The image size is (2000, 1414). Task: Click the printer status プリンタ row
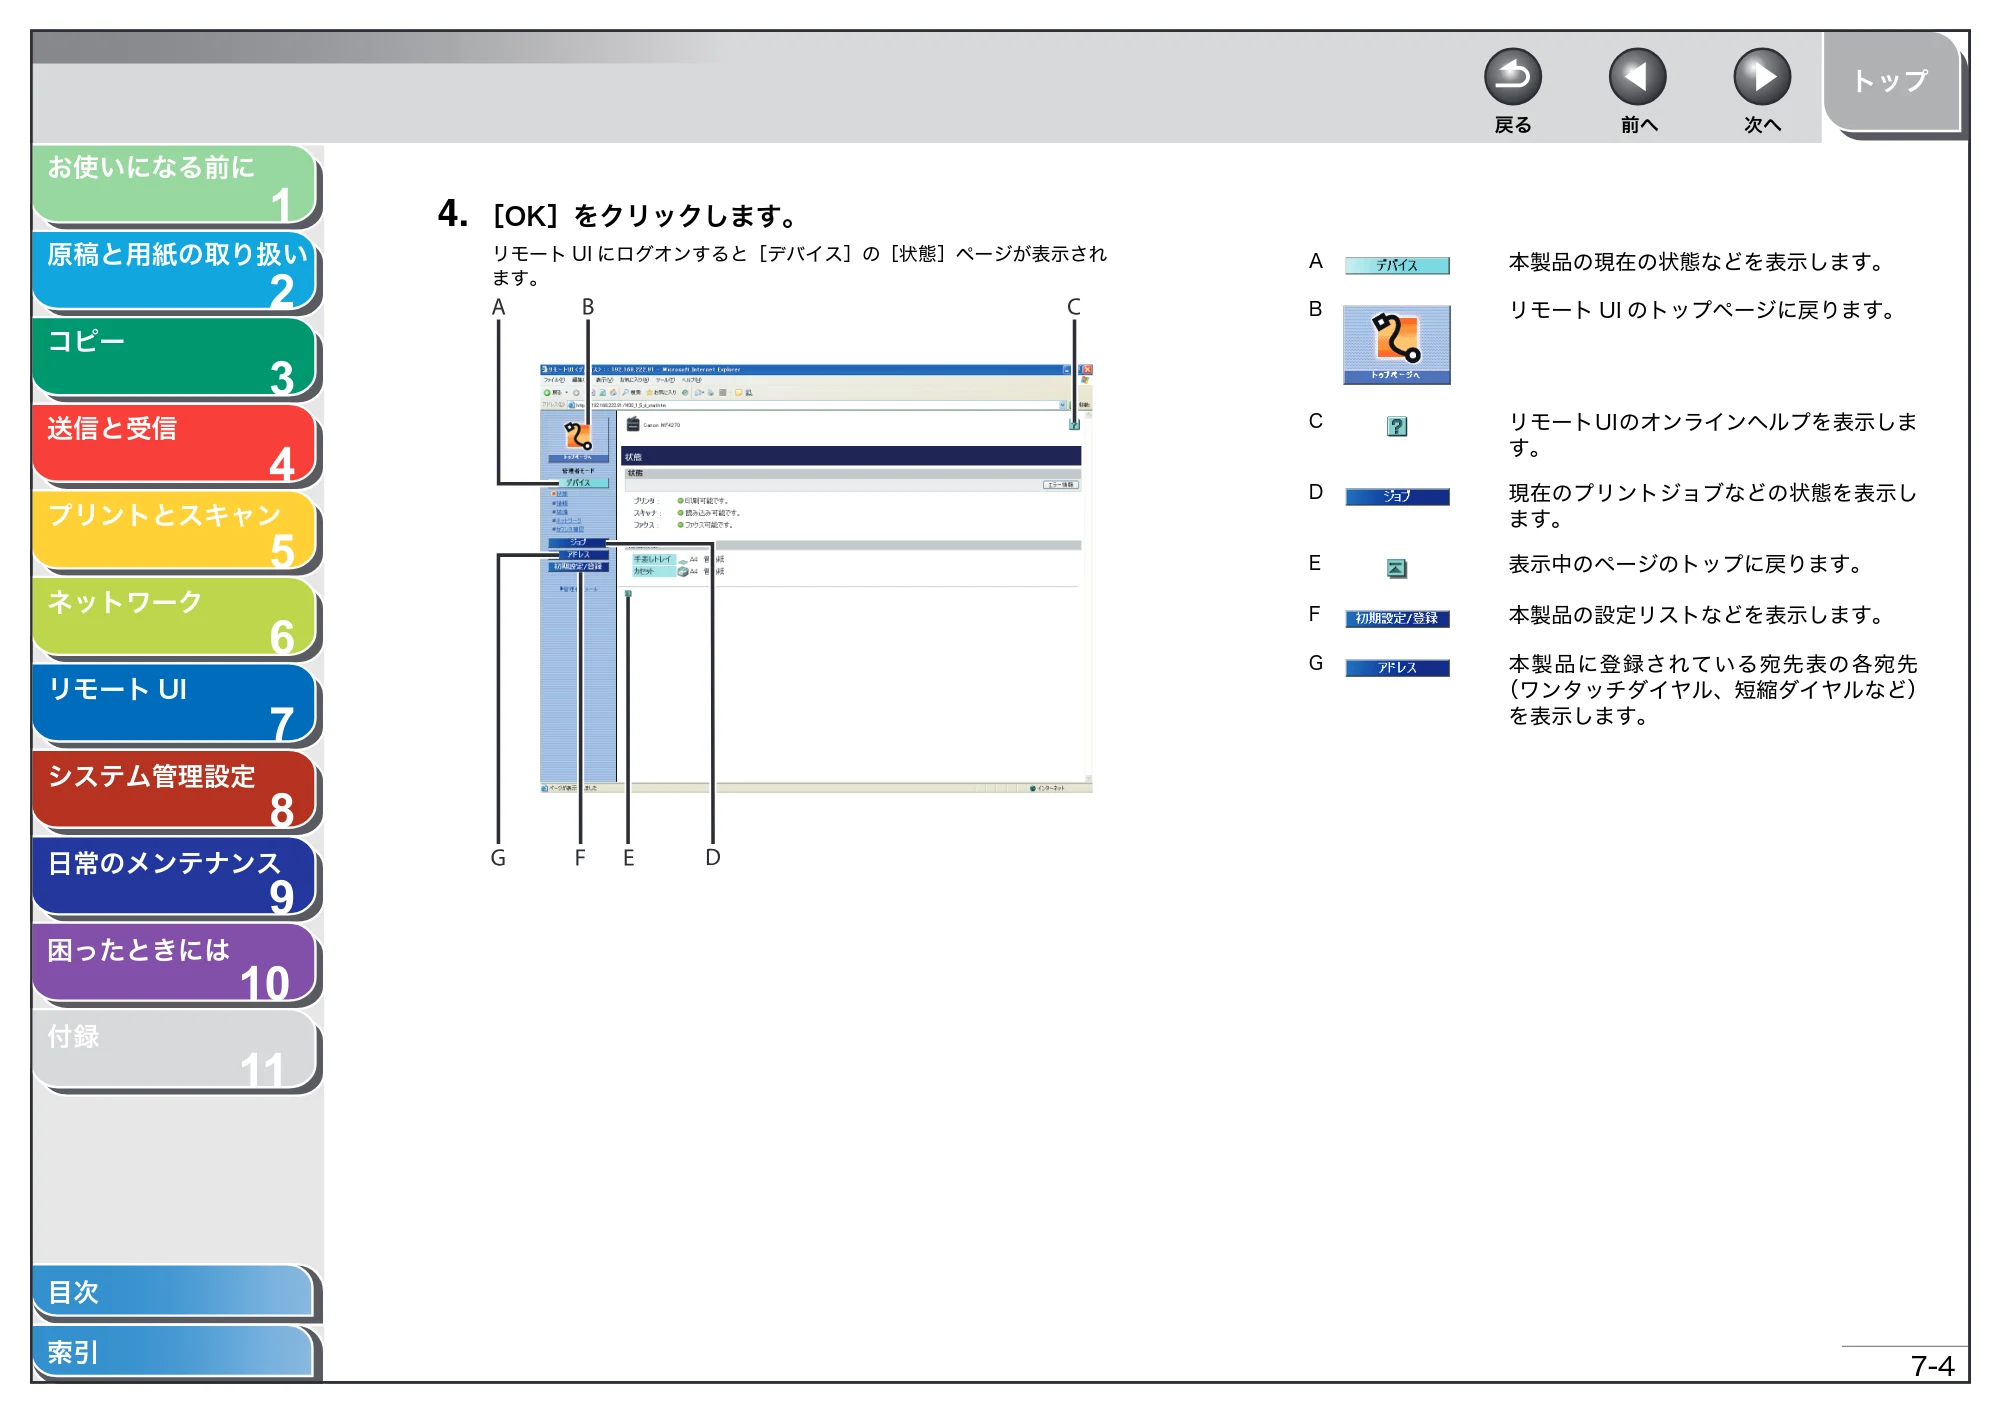click(x=682, y=501)
